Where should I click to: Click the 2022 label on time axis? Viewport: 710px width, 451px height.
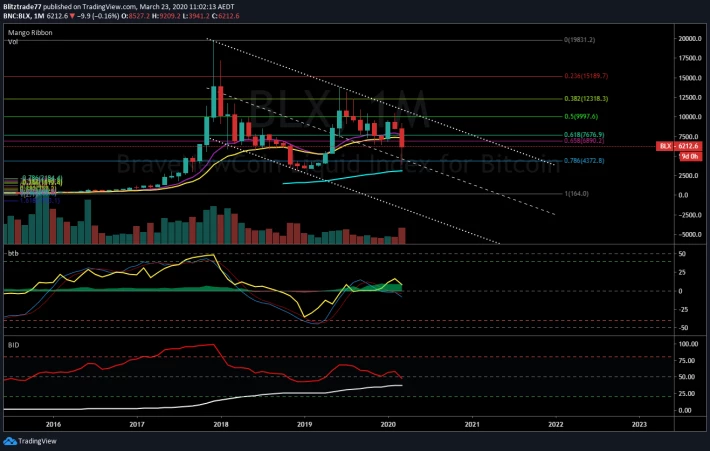[556, 424]
